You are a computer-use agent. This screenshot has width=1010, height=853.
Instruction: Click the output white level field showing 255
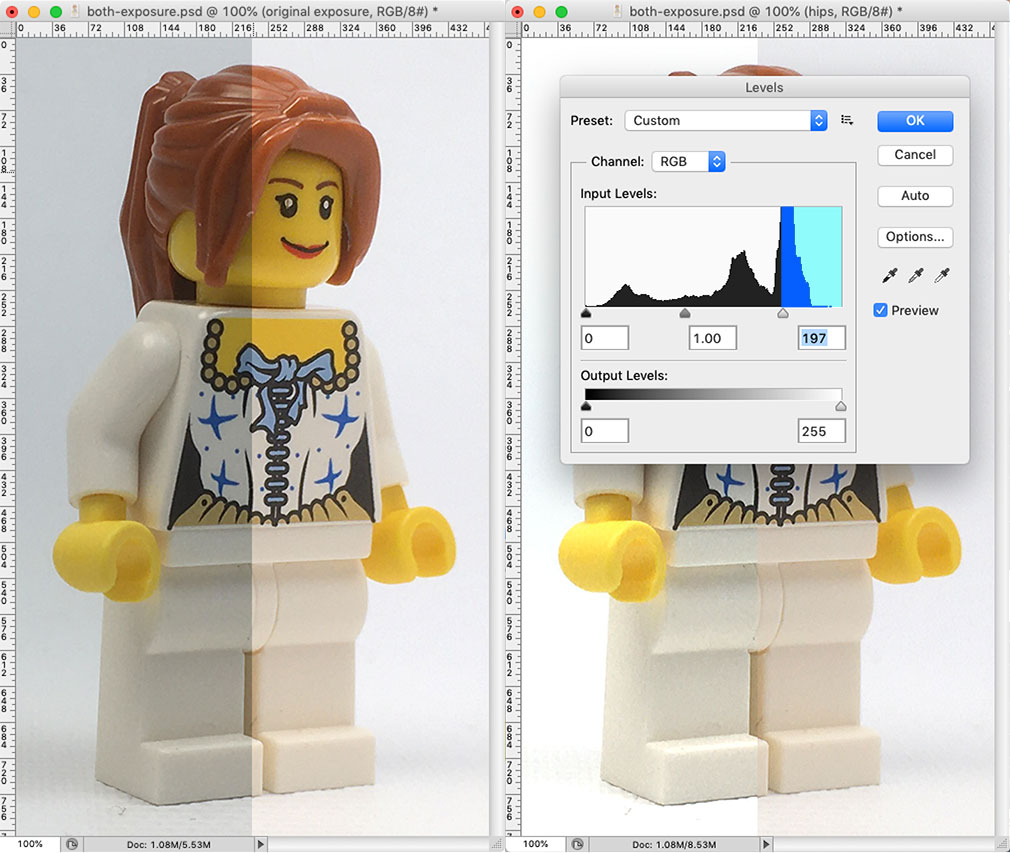coord(821,431)
